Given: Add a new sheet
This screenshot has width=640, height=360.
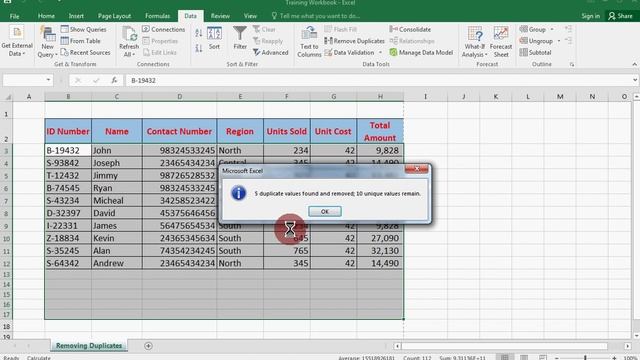Looking at the screenshot, I should [148, 346].
